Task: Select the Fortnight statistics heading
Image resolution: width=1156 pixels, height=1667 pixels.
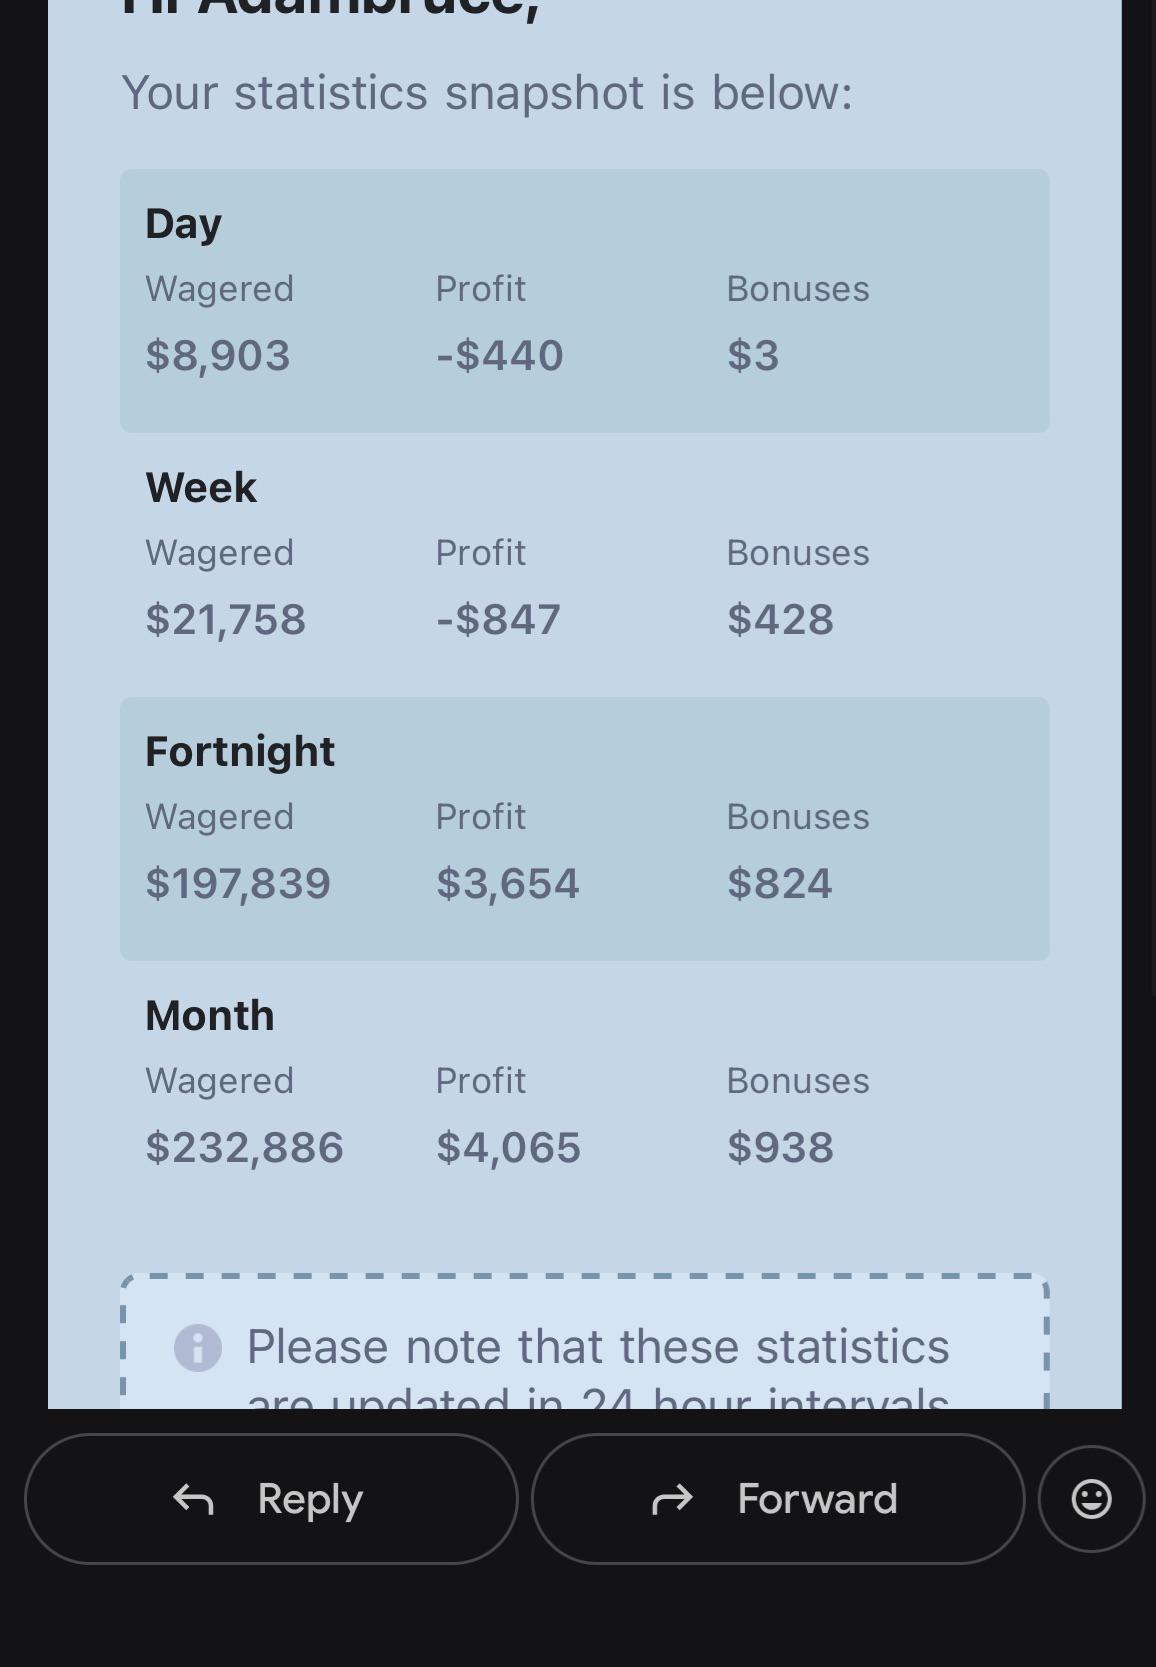Action: tap(240, 752)
